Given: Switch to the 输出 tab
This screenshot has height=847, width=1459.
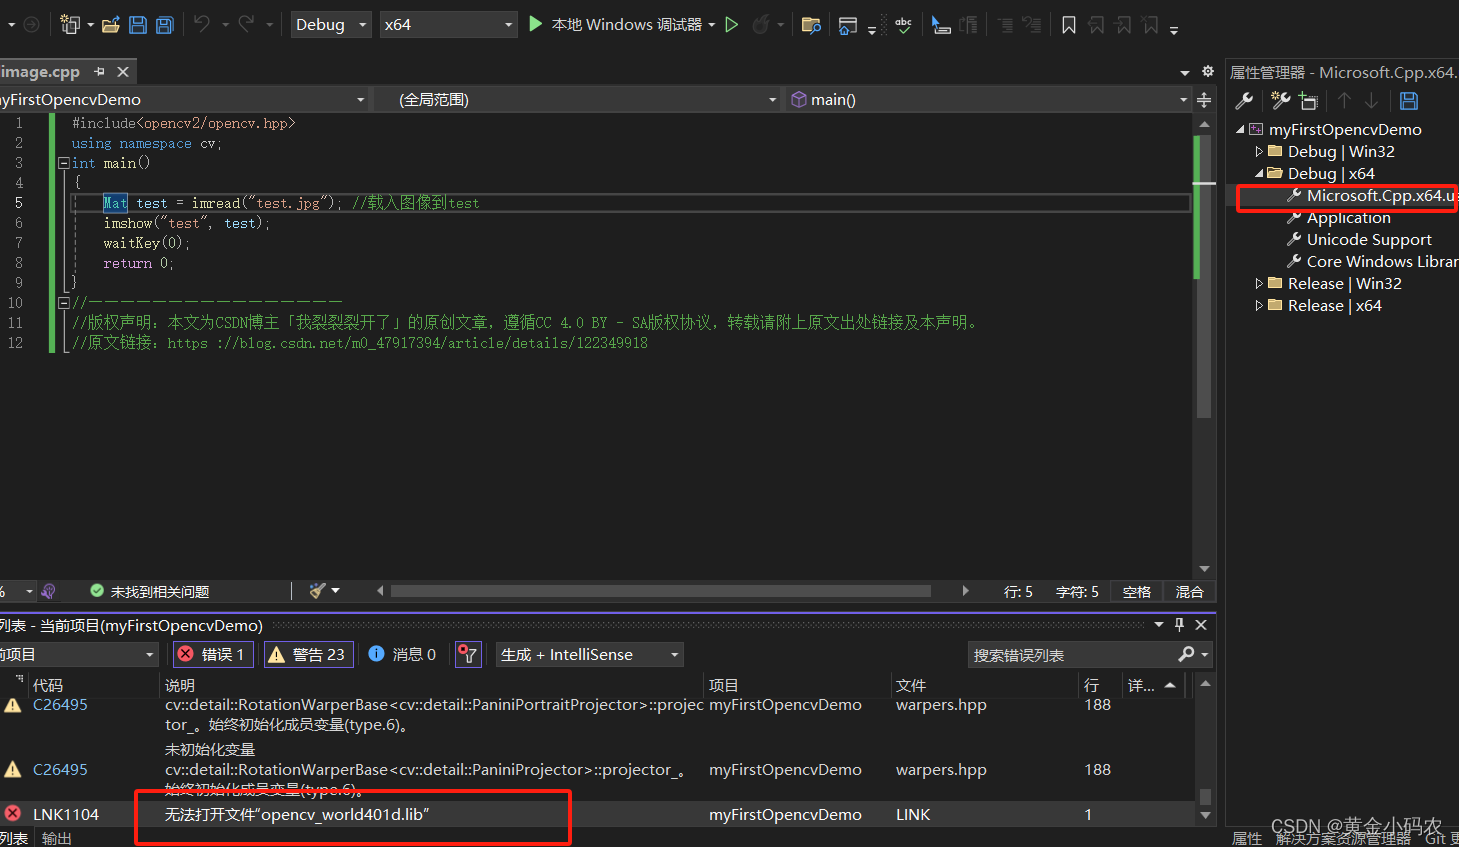Looking at the screenshot, I should 55,838.
